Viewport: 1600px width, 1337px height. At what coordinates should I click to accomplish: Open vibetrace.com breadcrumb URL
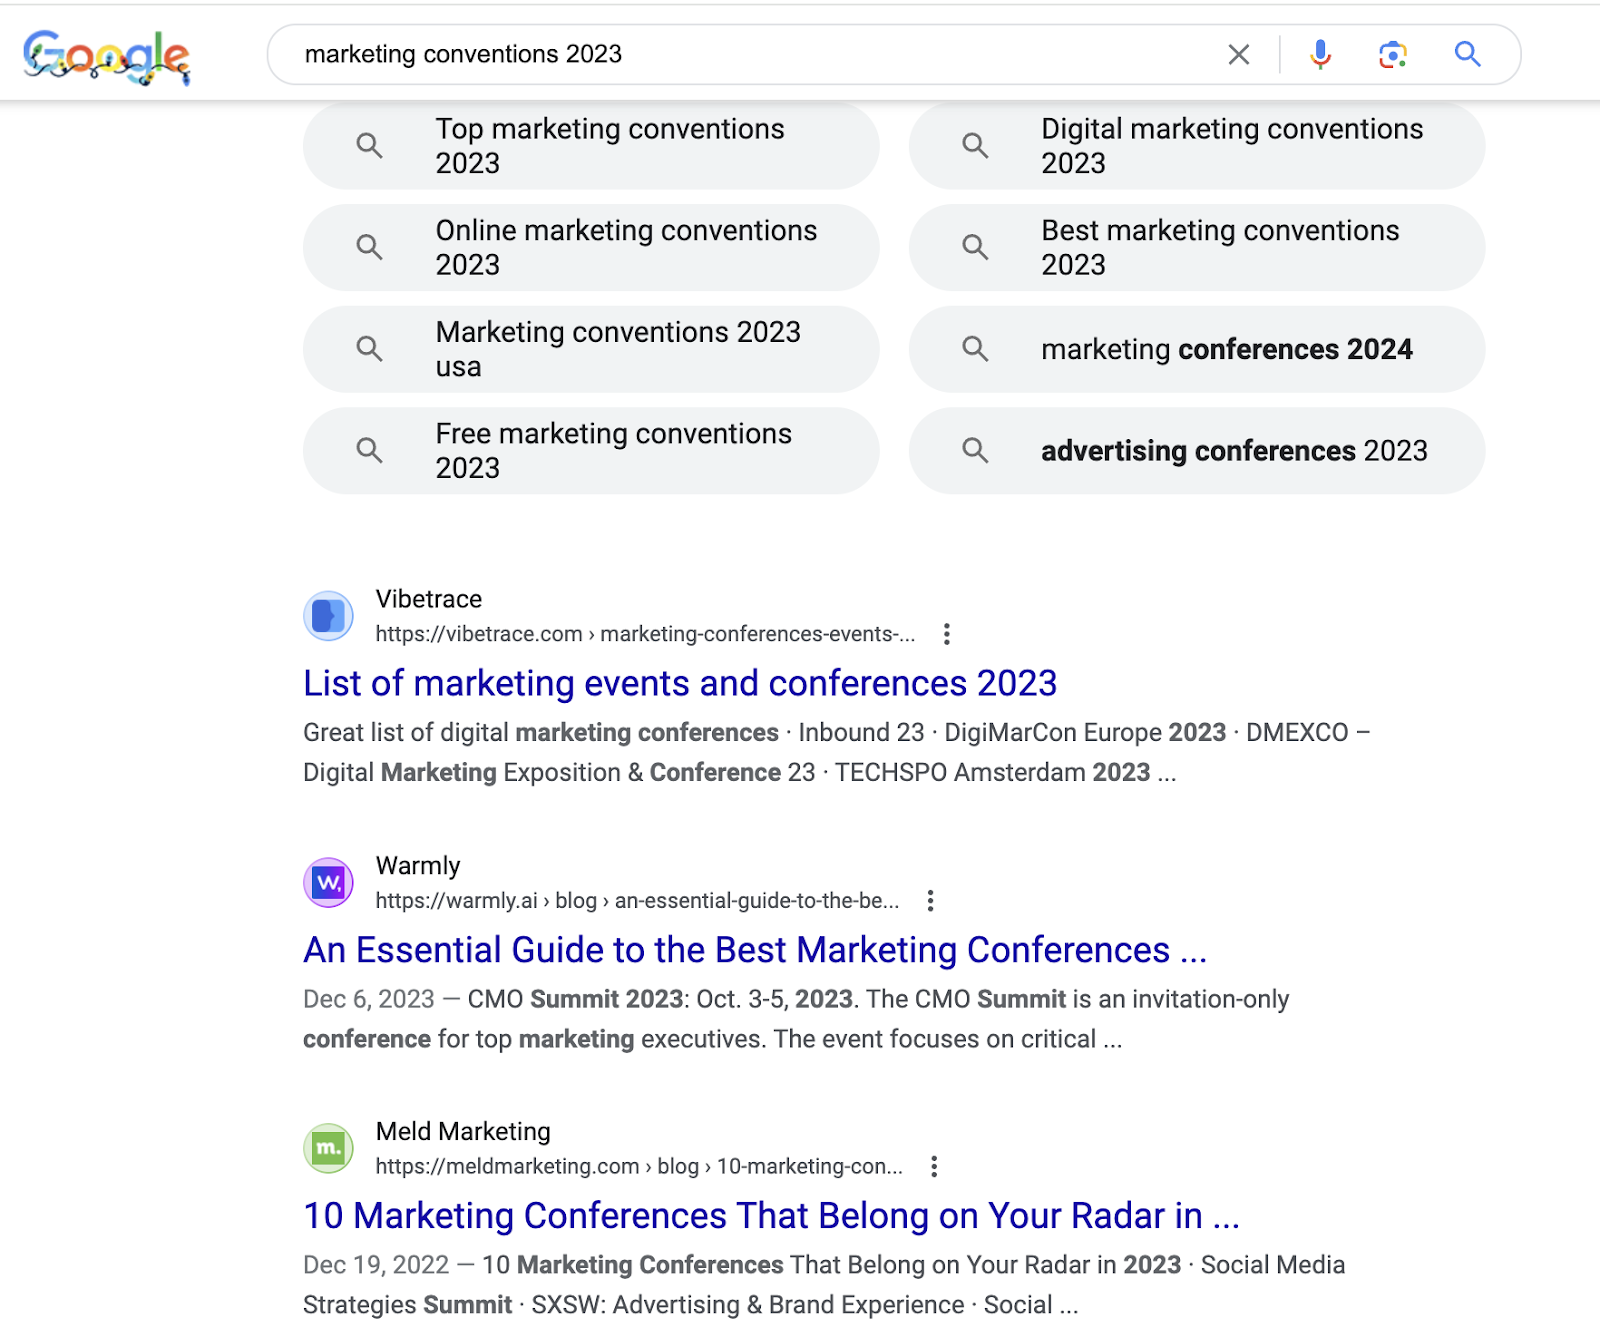click(x=645, y=634)
